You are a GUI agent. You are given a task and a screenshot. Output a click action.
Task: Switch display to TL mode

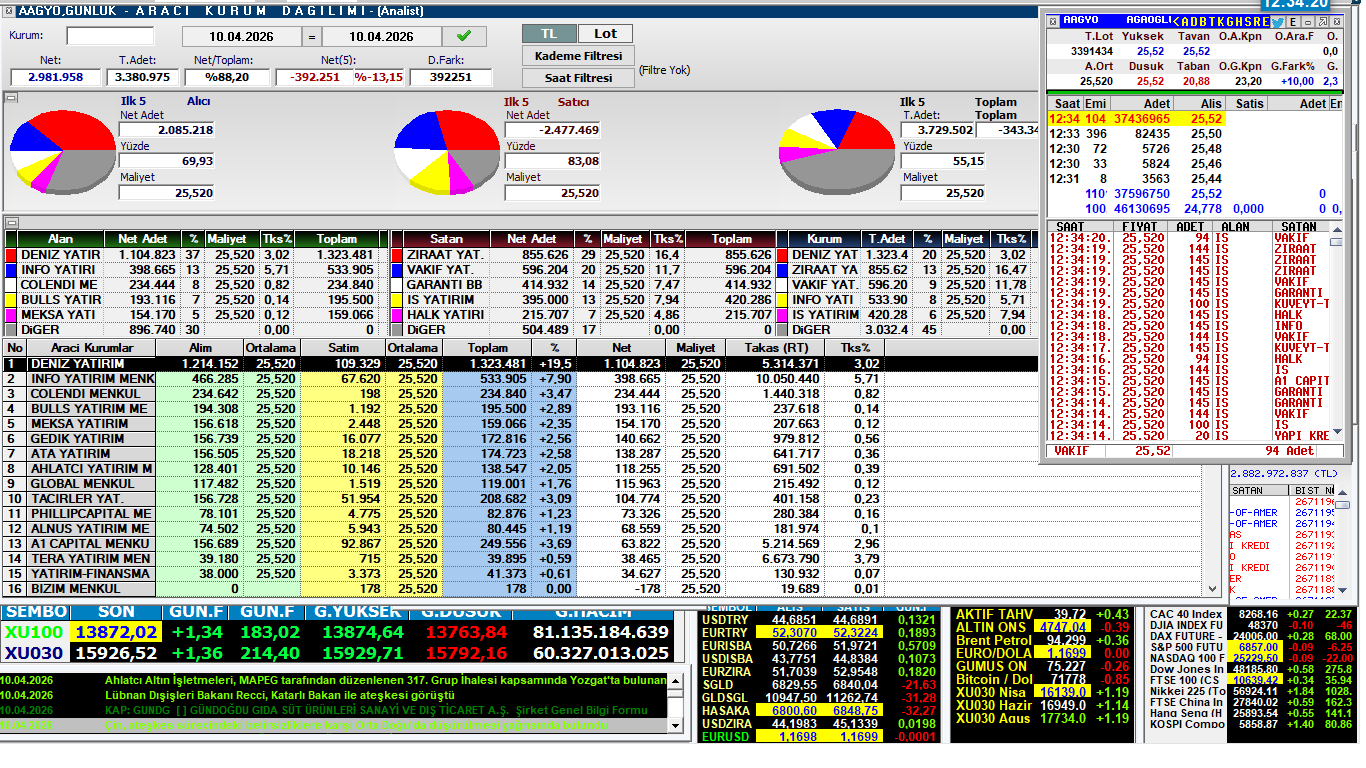pos(549,34)
